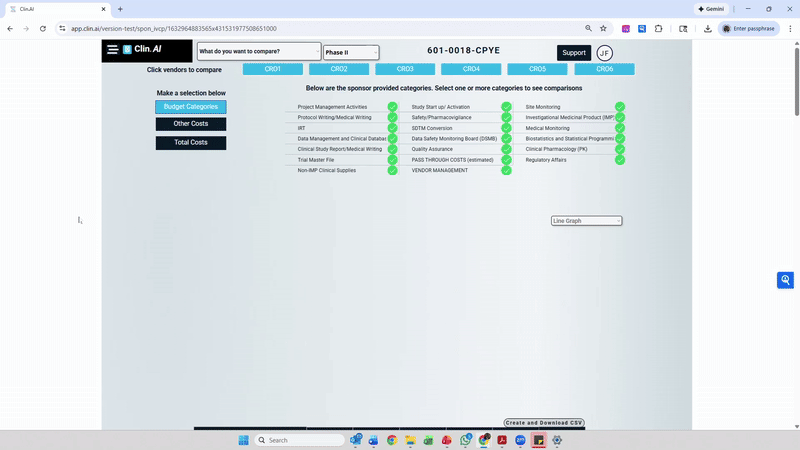This screenshot has height=450, width=800.
Task: Click the Enter passphrase profile button
Action: (748, 29)
